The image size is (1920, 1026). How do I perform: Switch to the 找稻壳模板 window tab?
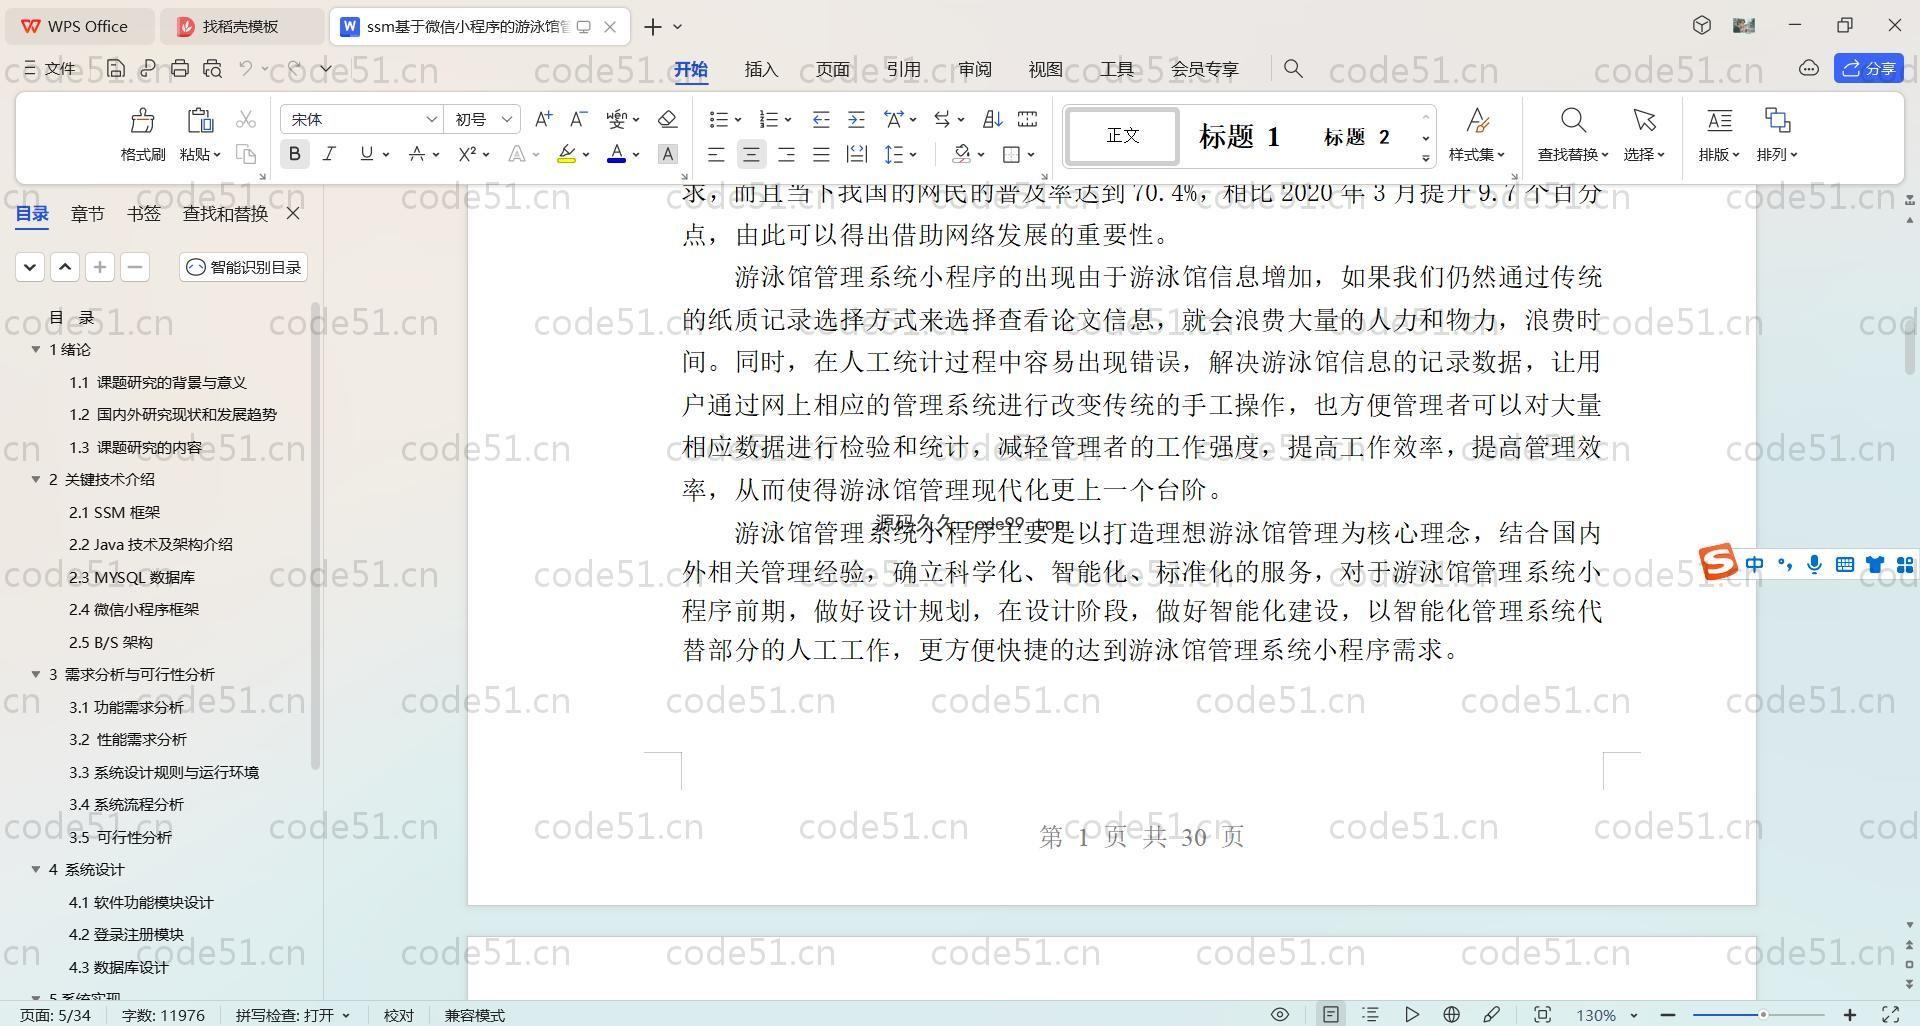coord(241,26)
